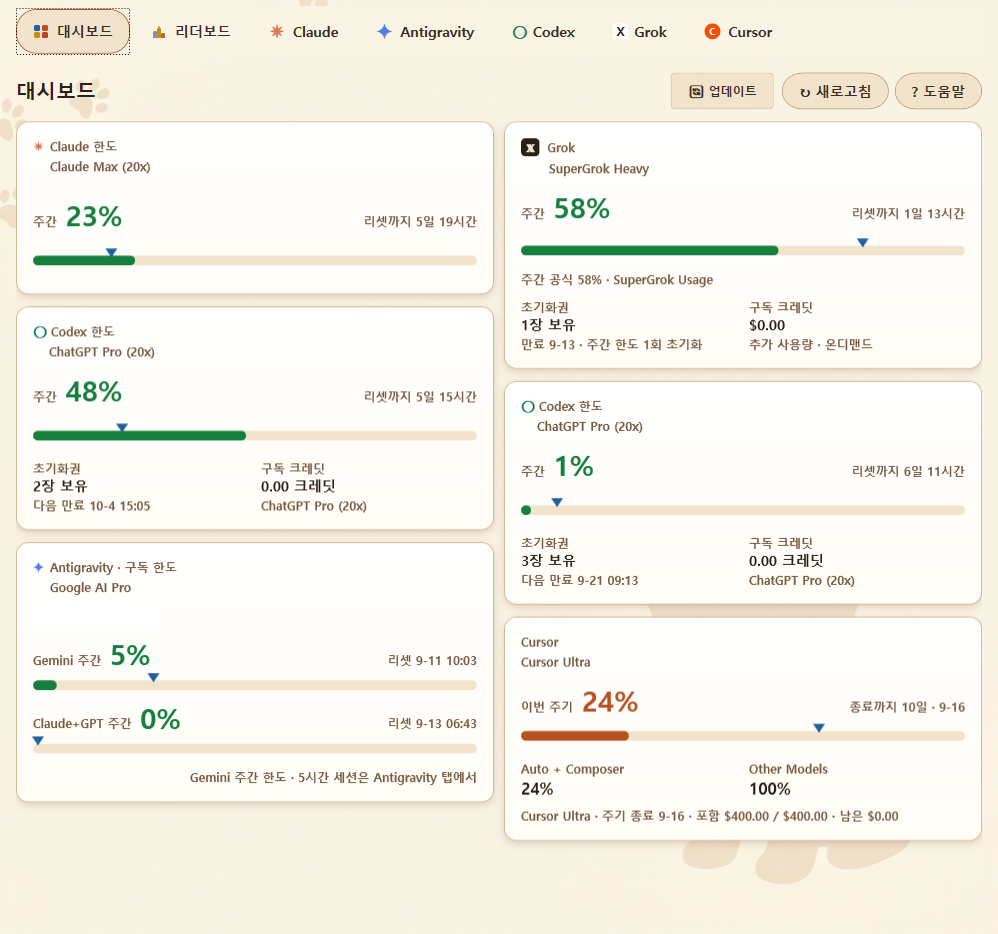
Task: Click the 23% value on Claude card
Action: coord(94,216)
